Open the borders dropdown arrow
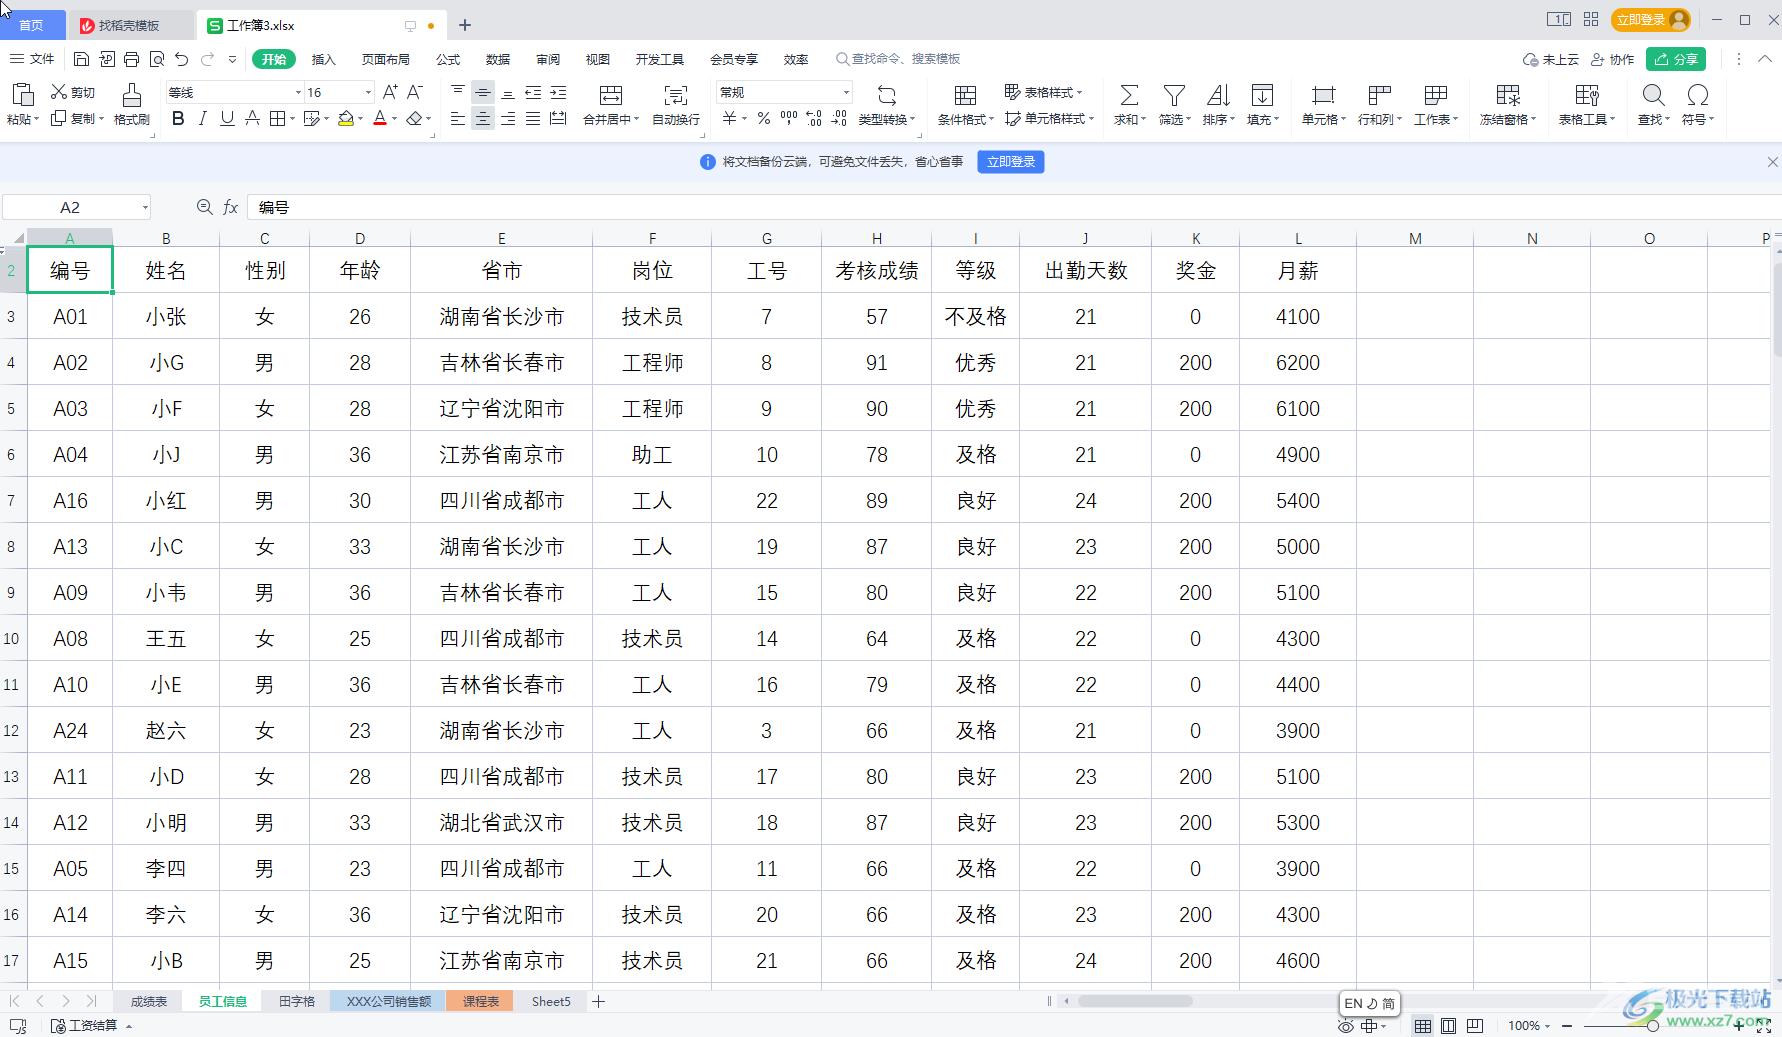The height and width of the screenshot is (1037, 1782). 293,119
